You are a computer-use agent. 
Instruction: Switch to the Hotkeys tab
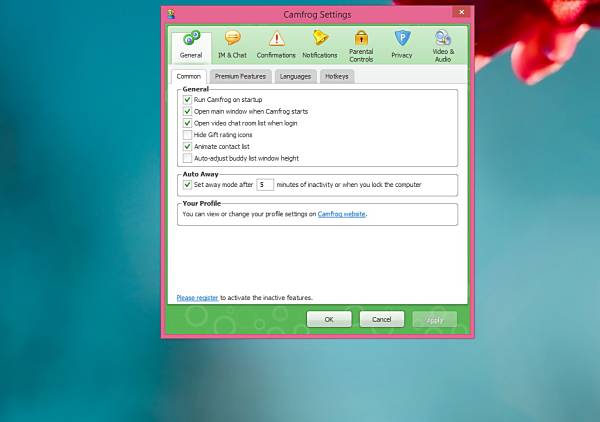[337, 77]
